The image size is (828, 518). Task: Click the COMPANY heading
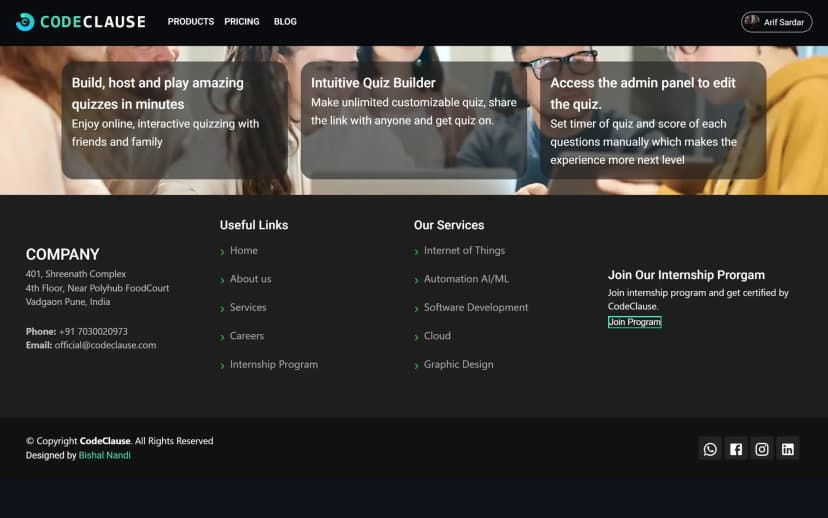point(62,255)
